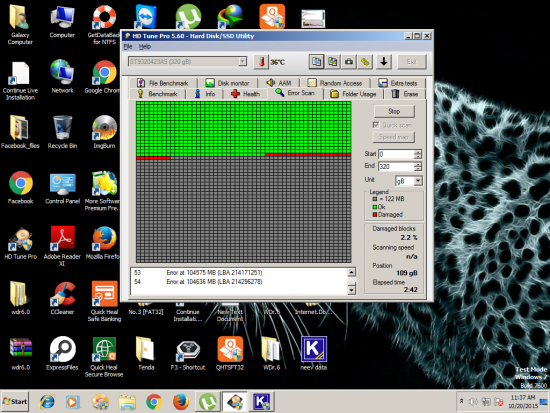Open the ExpressFiles desktop shortcut
Image resolution: width=550 pixels, height=413 pixels.
tap(62, 354)
